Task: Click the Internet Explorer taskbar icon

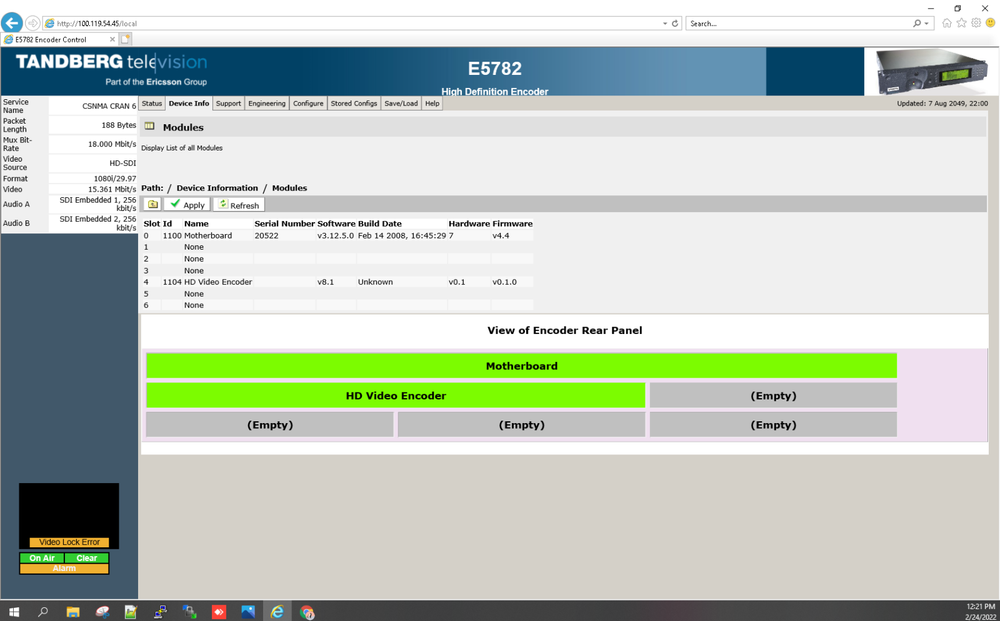Action: point(277,612)
